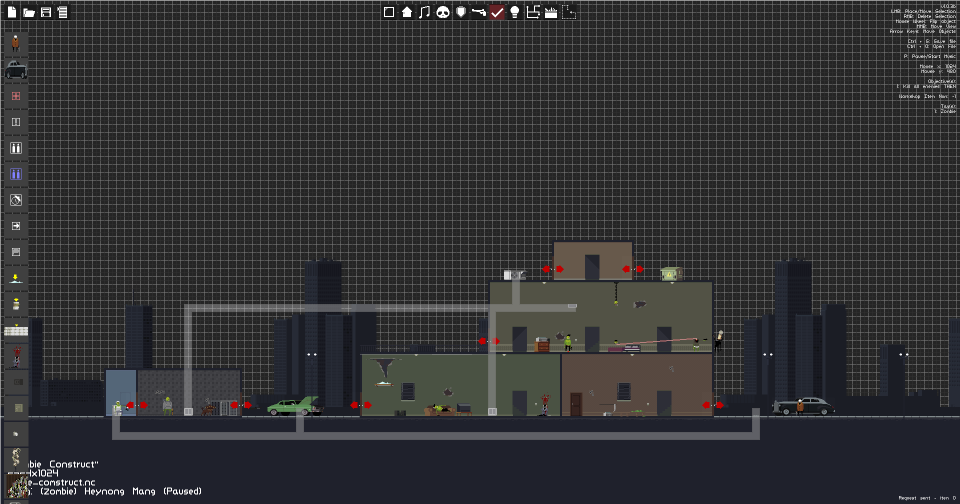Screen dimensions: 960x504
Task: Select the skull enemies tool
Action: point(443,12)
